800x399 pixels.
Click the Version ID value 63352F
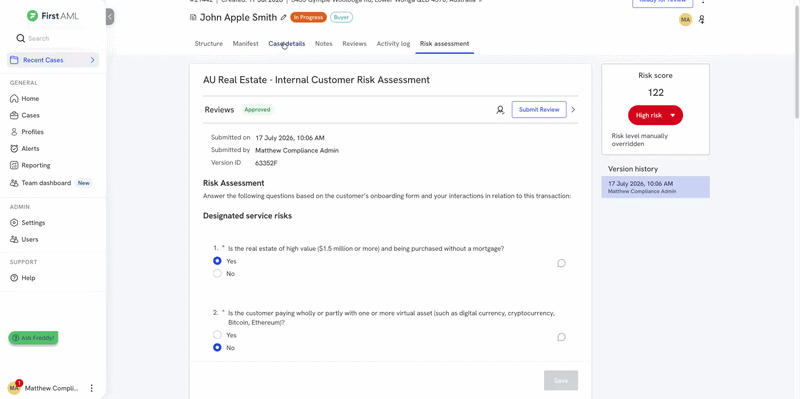click(266, 163)
